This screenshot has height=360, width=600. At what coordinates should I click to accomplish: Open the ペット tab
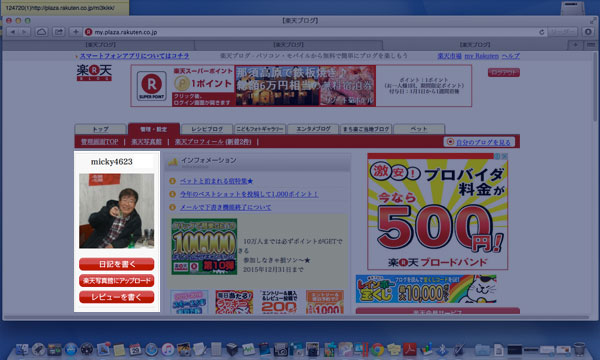pyautogui.click(x=419, y=129)
